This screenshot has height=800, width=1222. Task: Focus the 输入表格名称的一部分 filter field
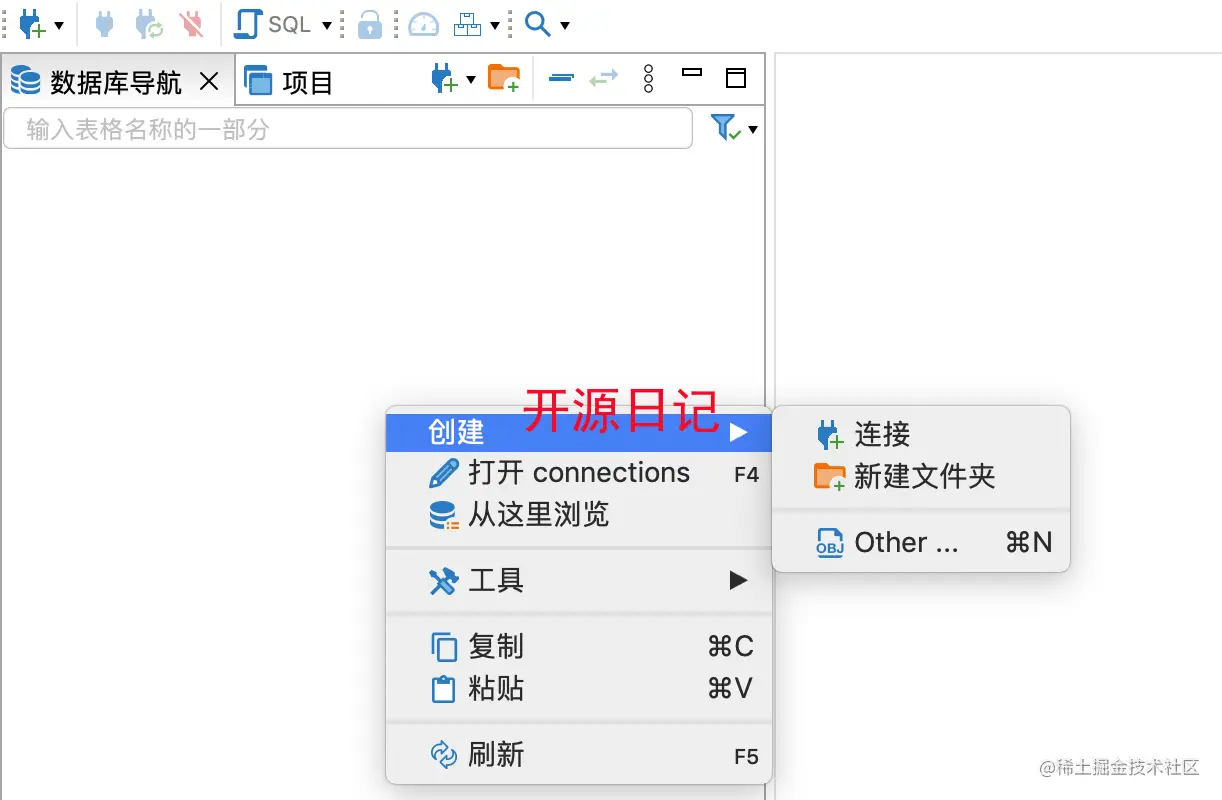coord(348,129)
